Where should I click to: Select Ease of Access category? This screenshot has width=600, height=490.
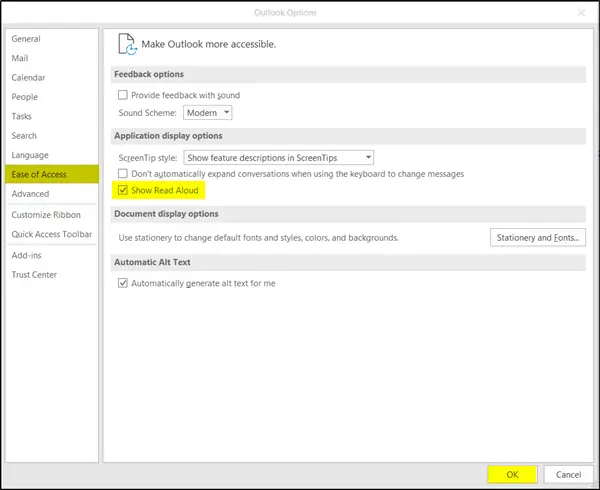(52, 174)
